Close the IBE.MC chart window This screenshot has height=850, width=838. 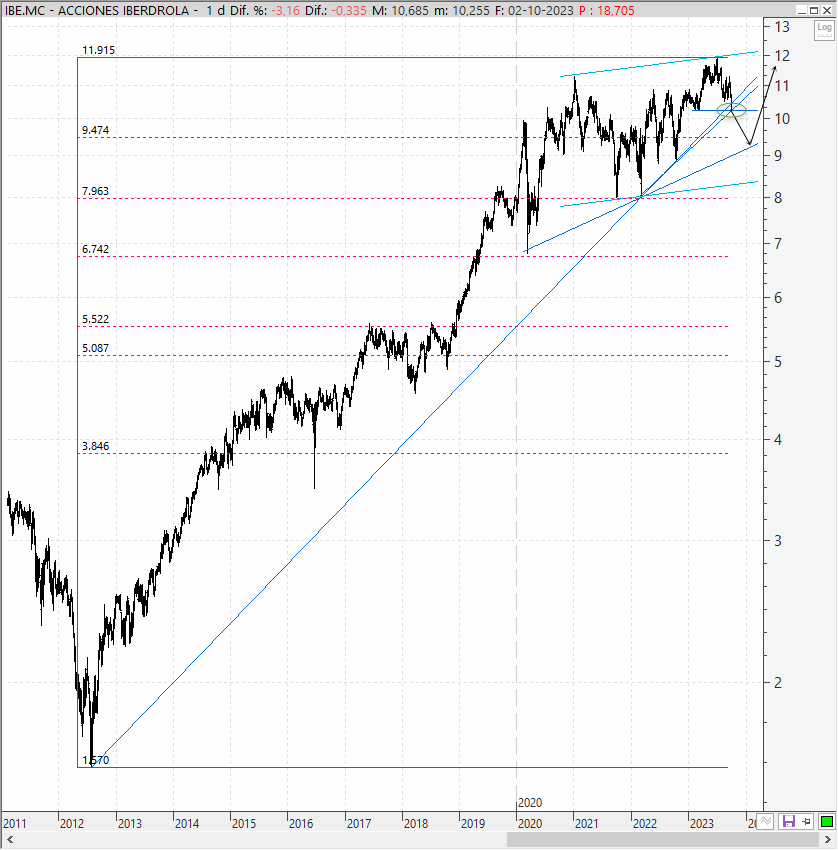coord(827,10)
